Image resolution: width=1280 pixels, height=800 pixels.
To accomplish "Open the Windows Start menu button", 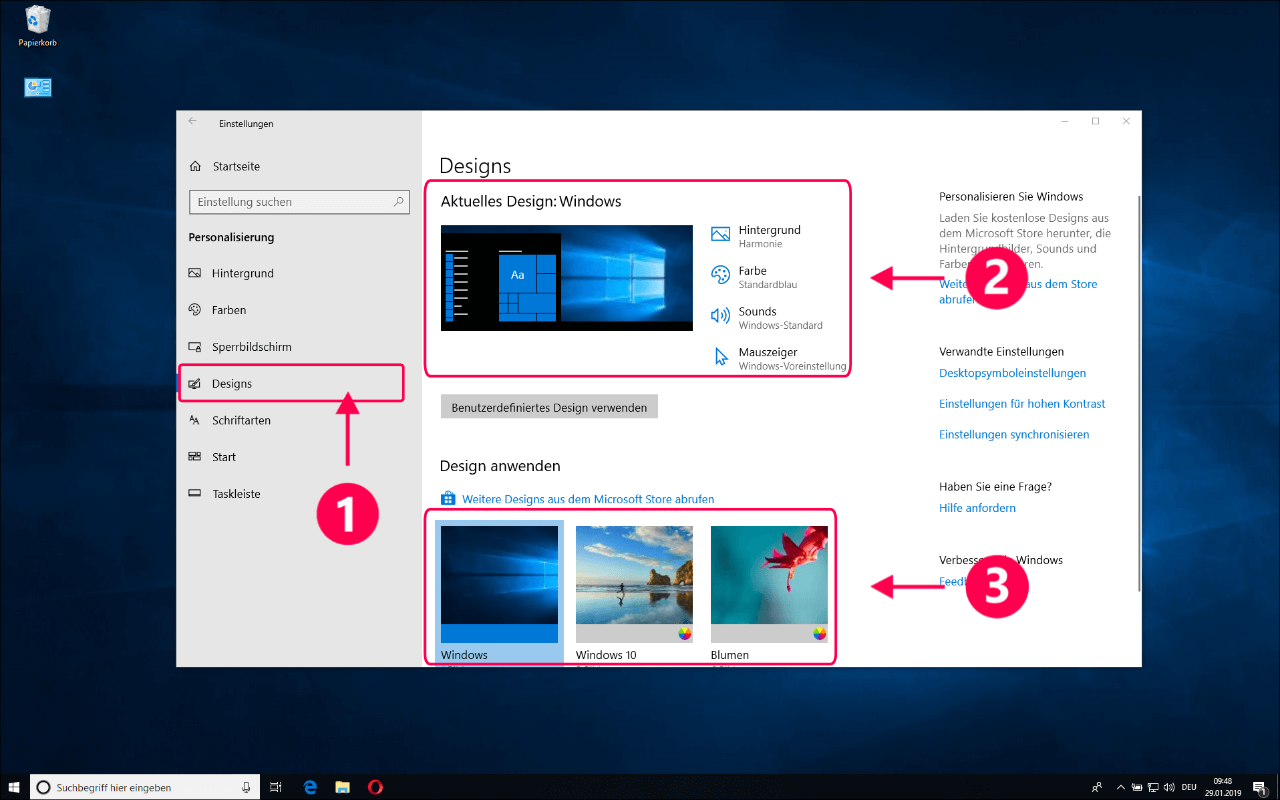I will [14, 787].
